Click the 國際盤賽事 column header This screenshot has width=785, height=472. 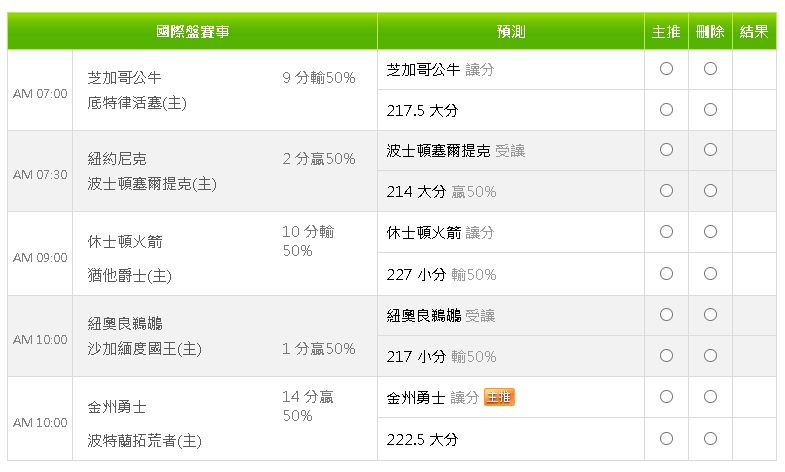(193, 32)
